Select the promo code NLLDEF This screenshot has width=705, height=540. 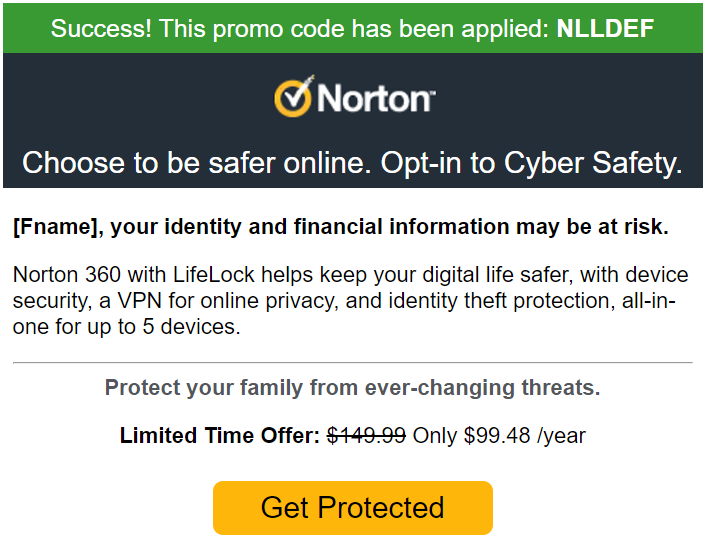(x=605, y=28)
